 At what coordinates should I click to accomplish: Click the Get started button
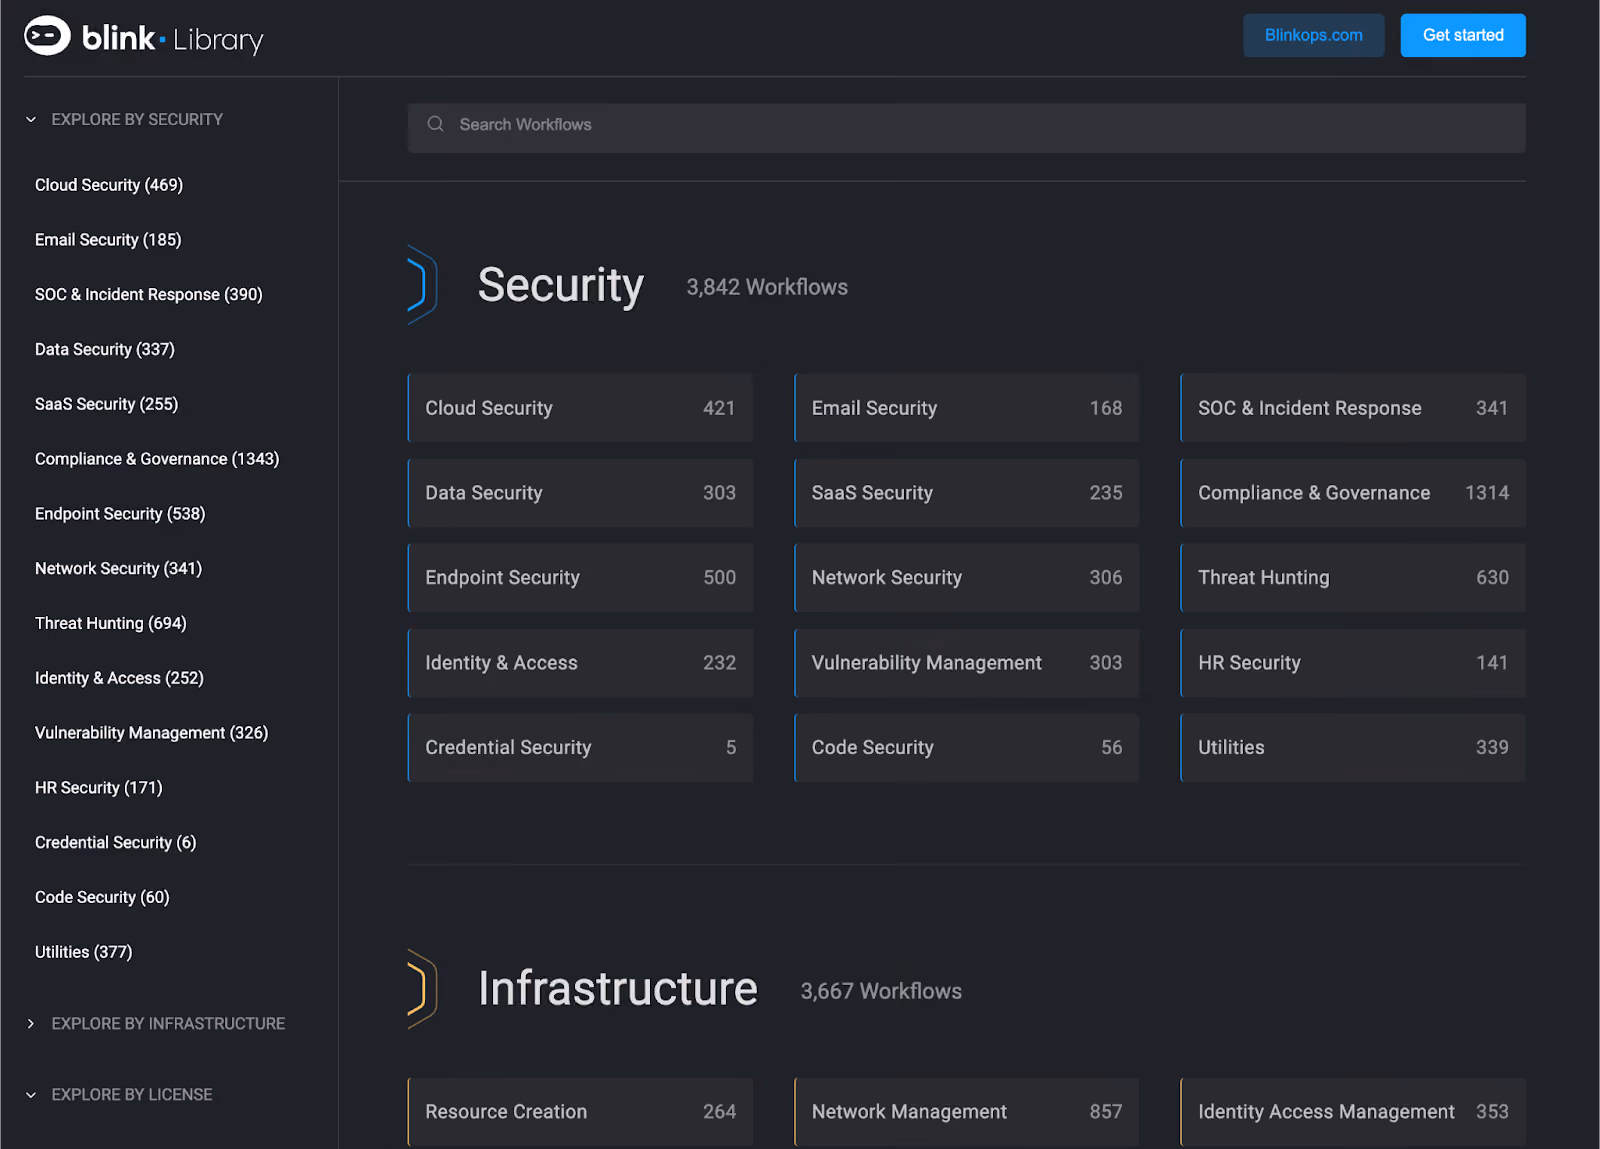[x=1463, y=36]
